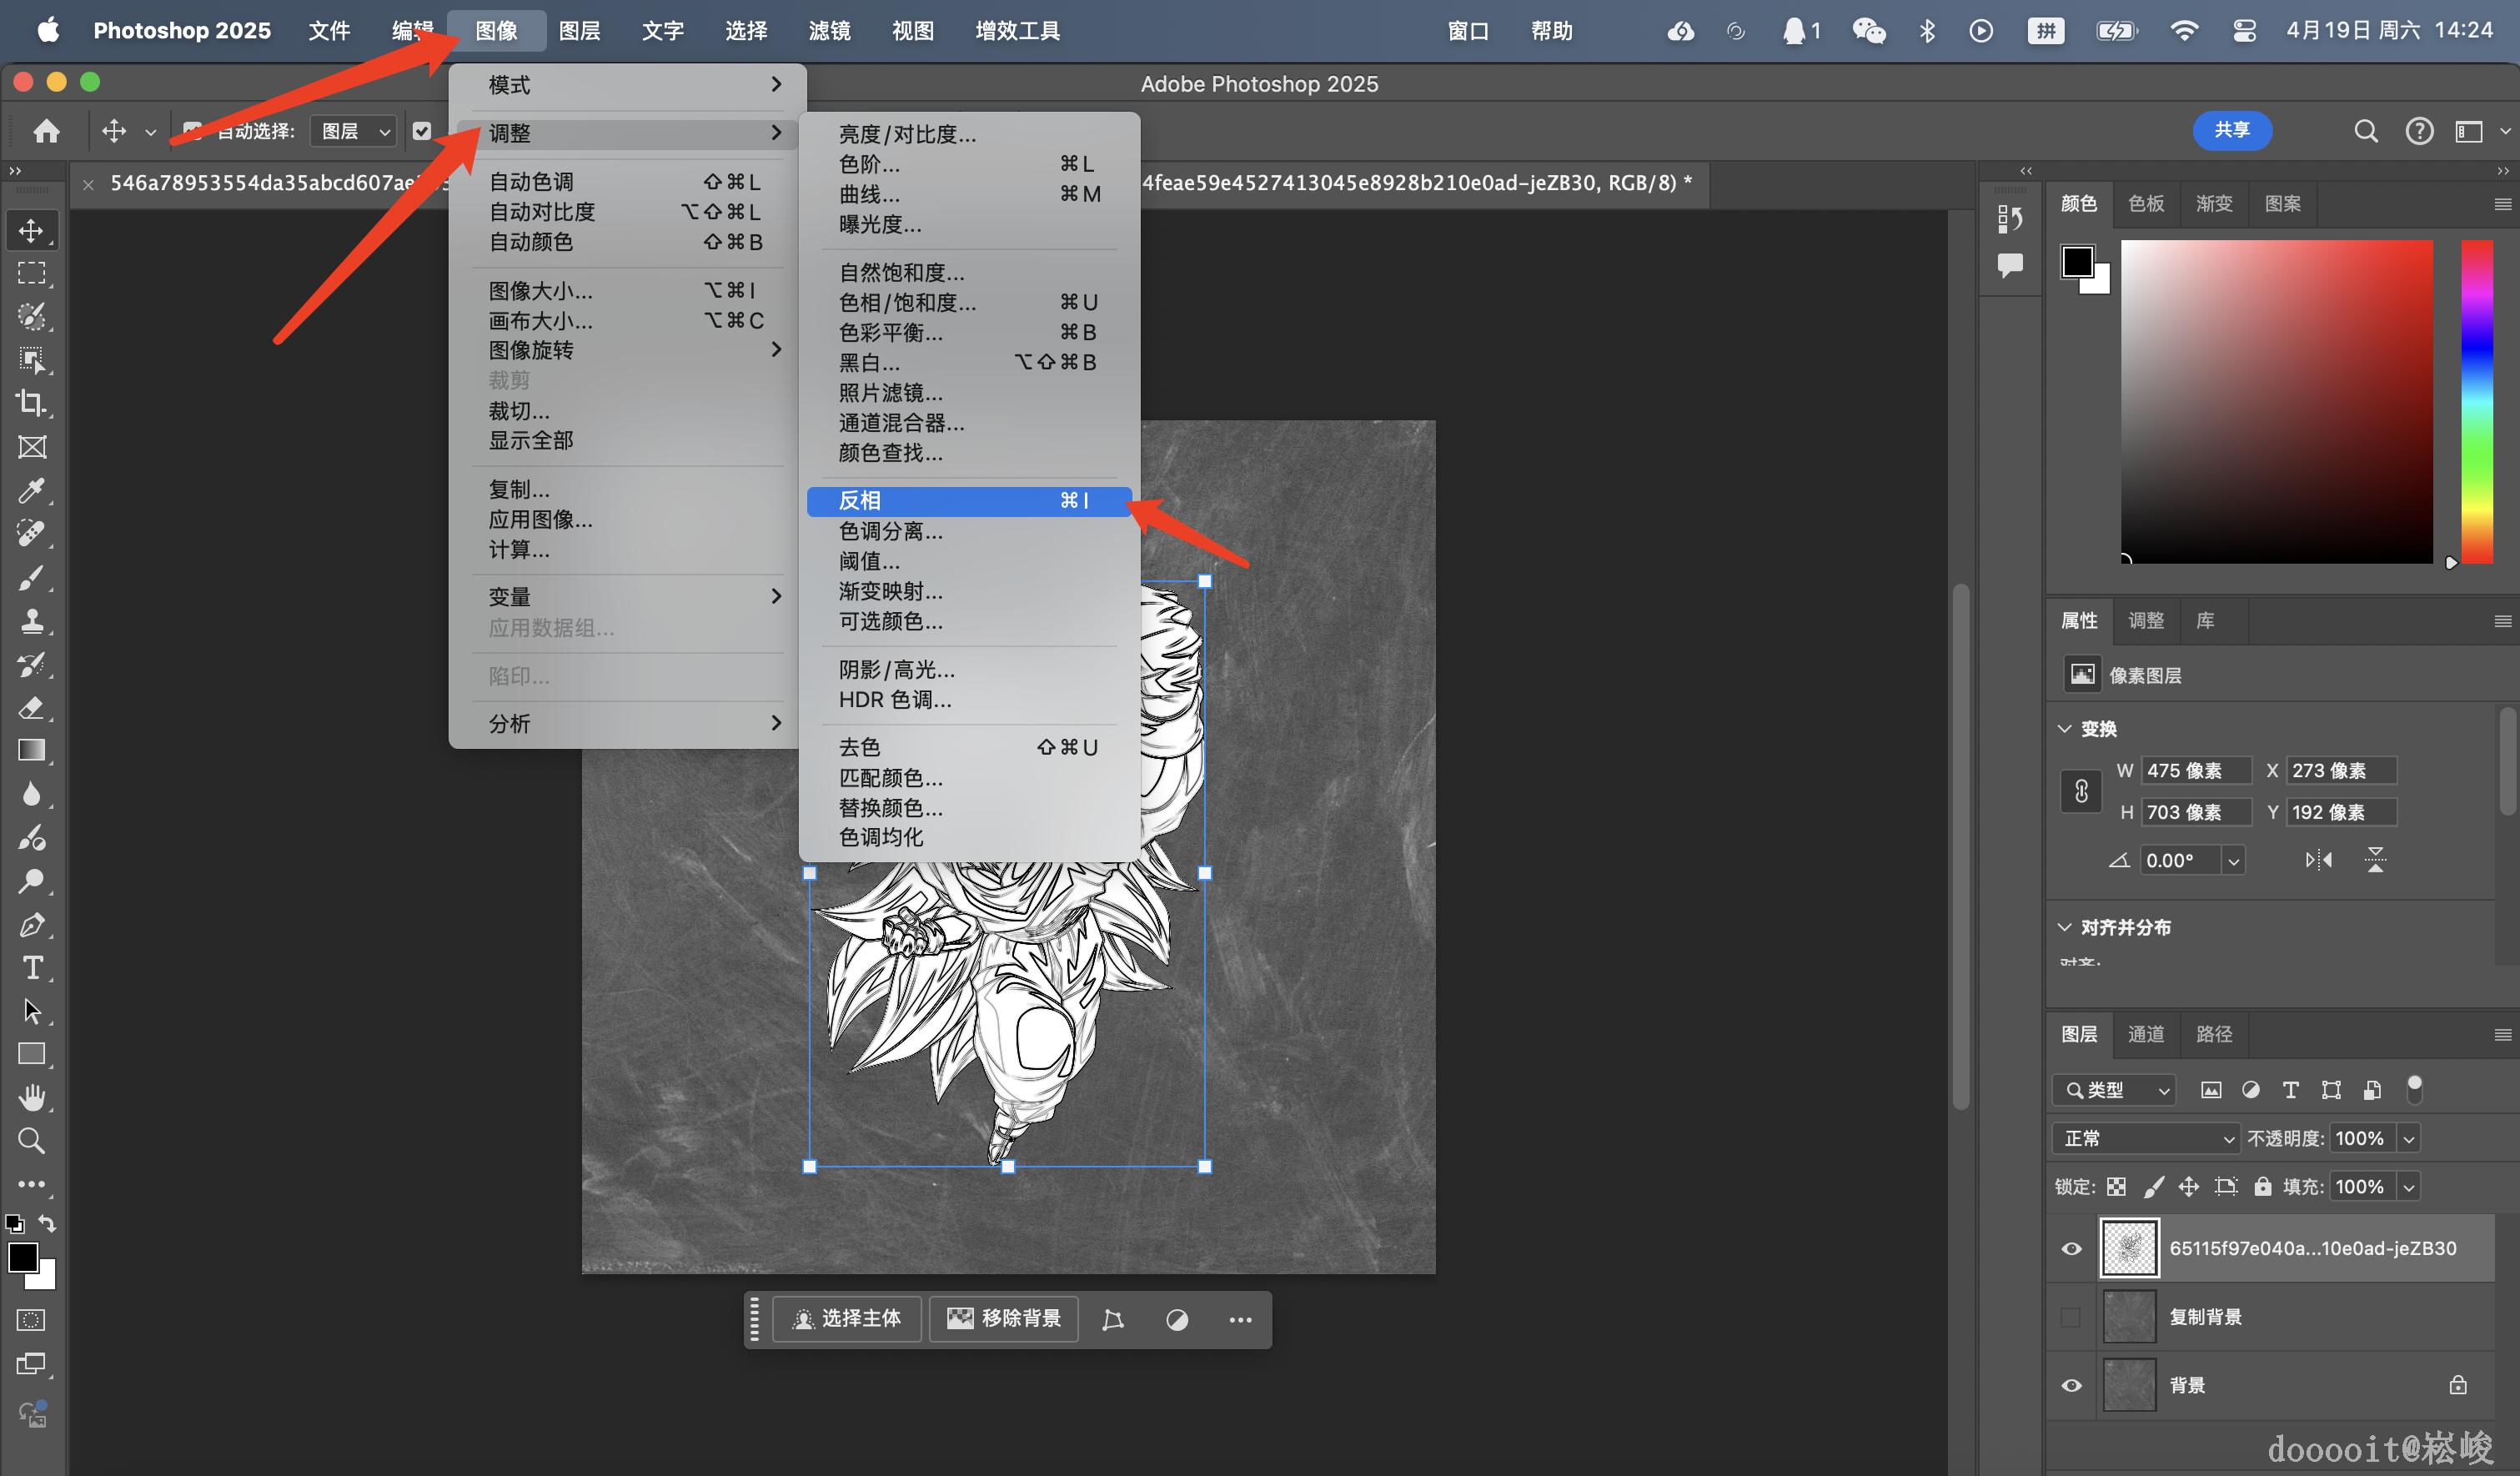Select the Crop tool in toolbar
Image resolution: width=2520 pixels, height=1476 pixels.
click(x=31, y=403)
